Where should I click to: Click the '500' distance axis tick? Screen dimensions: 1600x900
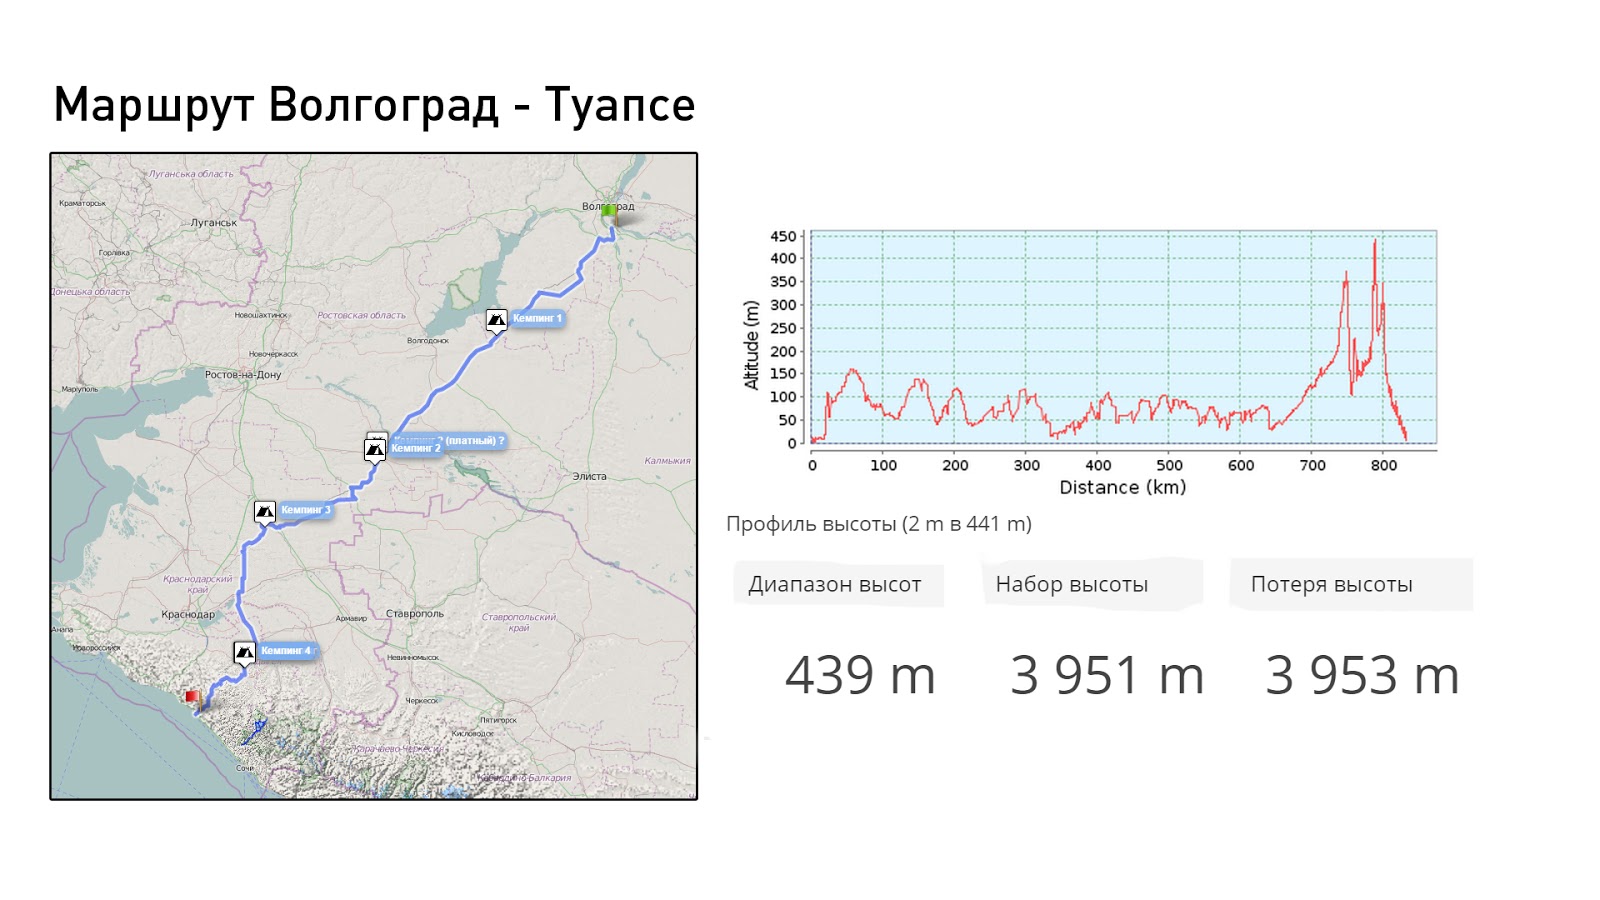coord(1169,465)
